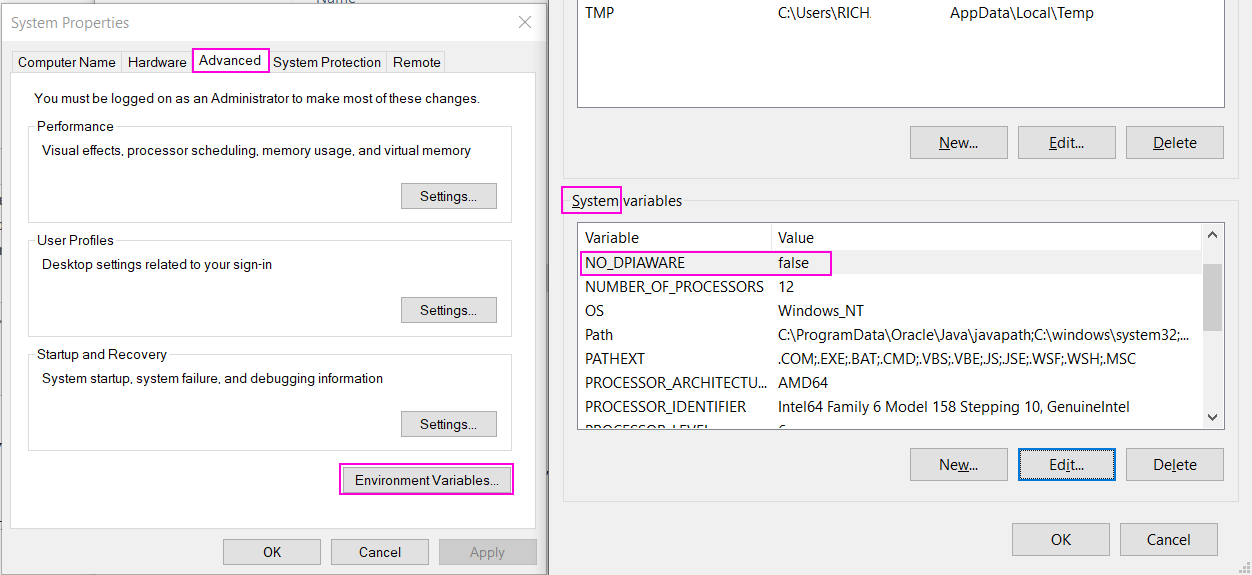Go to the Remote tab
This screenshot has height=575, width=1252.
tap(416, 62)
